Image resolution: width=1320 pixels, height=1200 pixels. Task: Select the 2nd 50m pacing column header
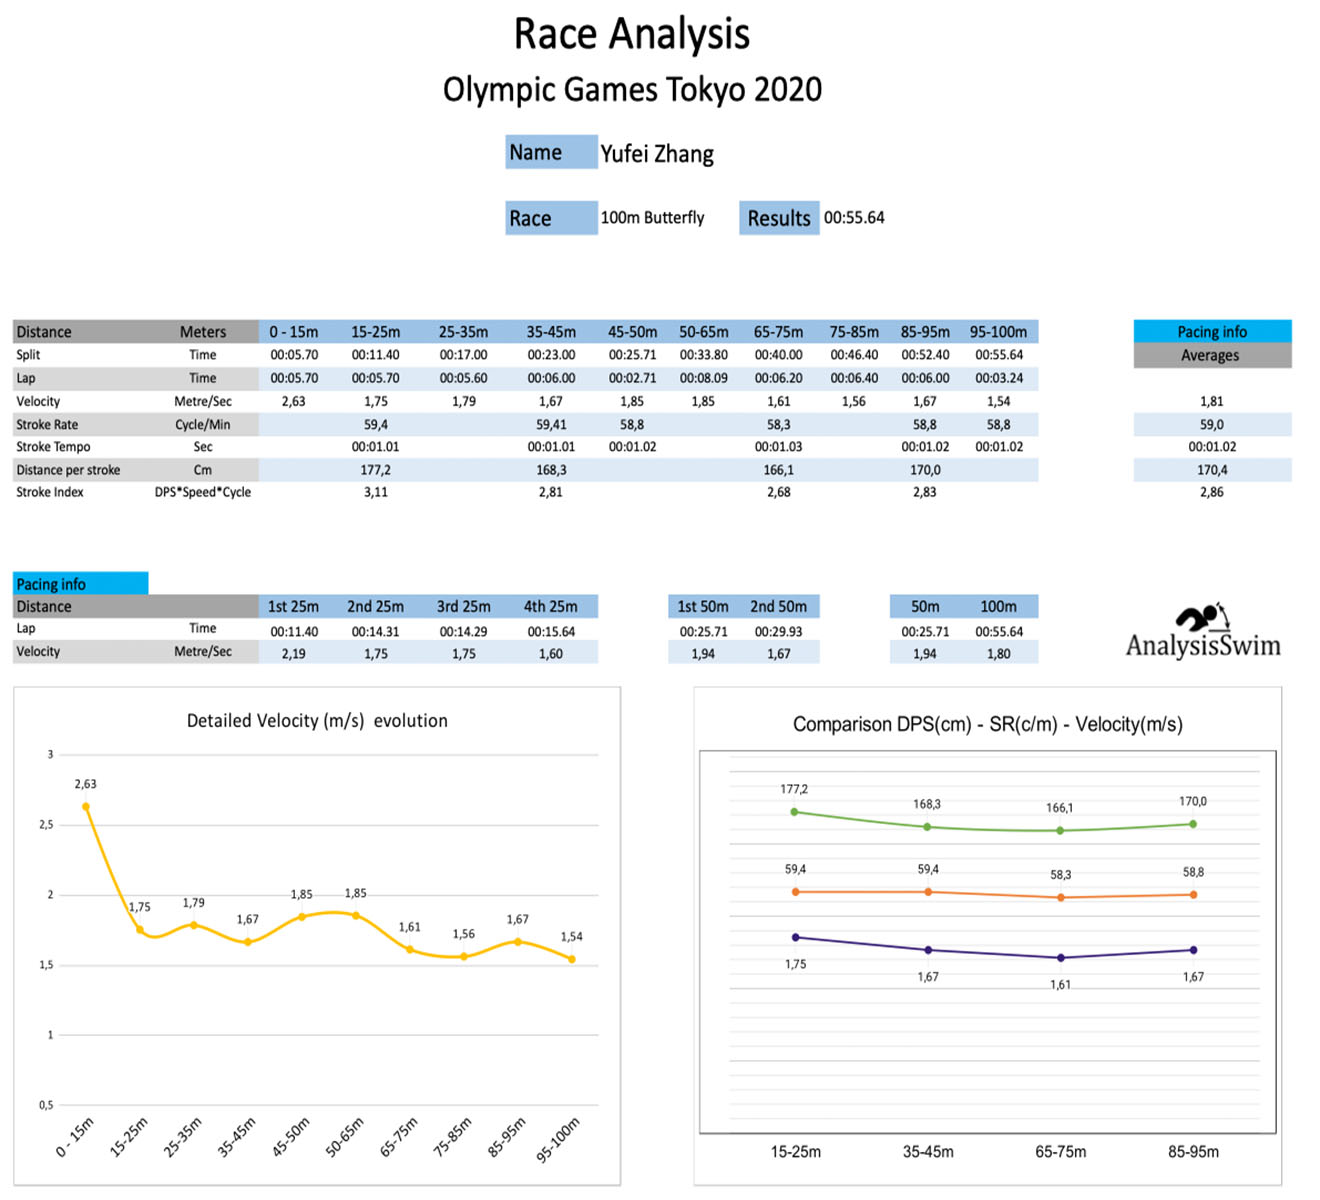pyautogui.click(x=778, y=607)
